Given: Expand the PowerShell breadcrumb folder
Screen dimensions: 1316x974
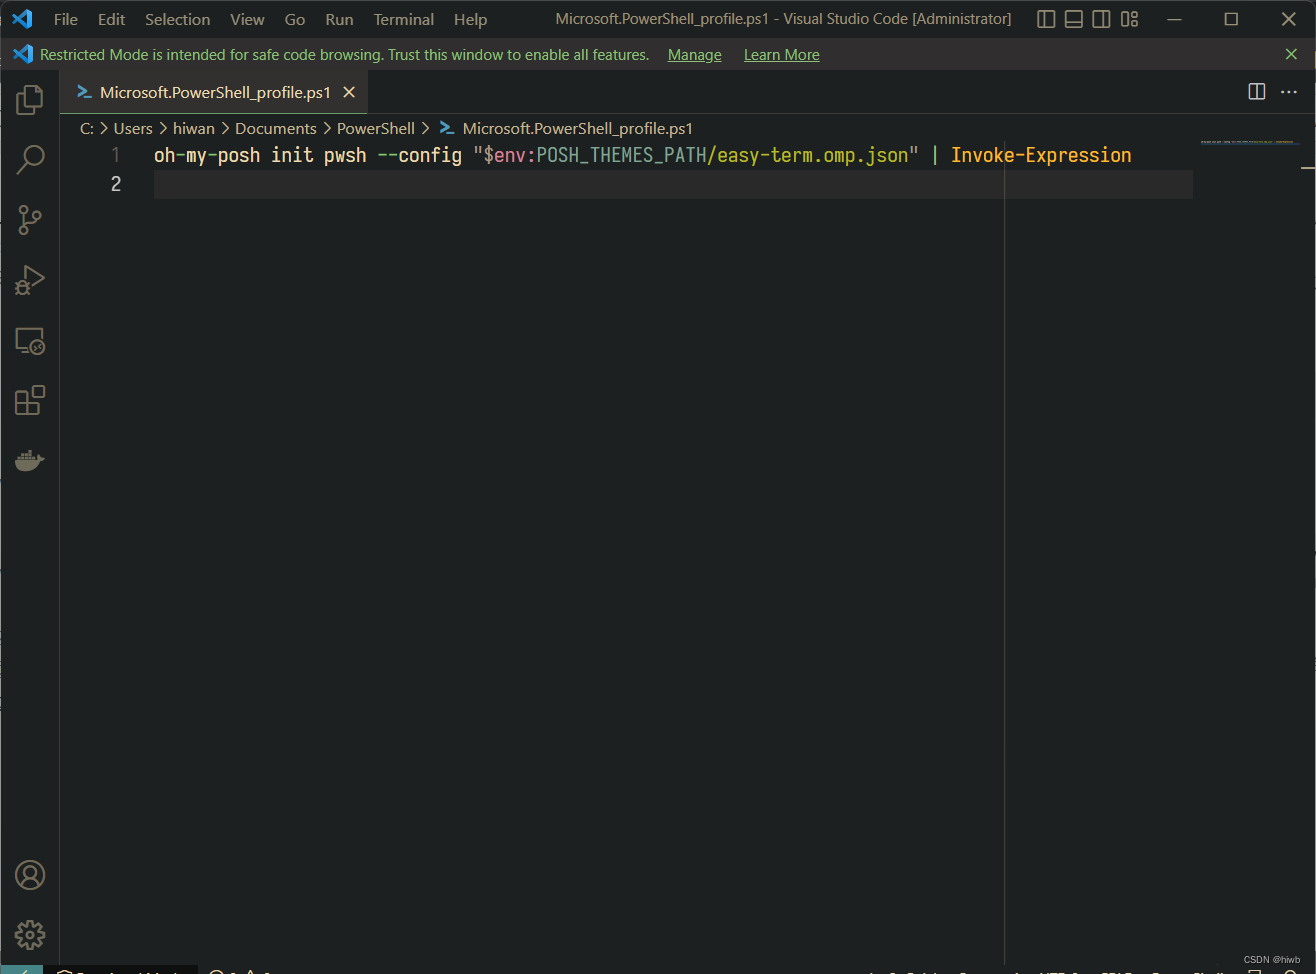Looking at the screenshot, I should 376,128.
